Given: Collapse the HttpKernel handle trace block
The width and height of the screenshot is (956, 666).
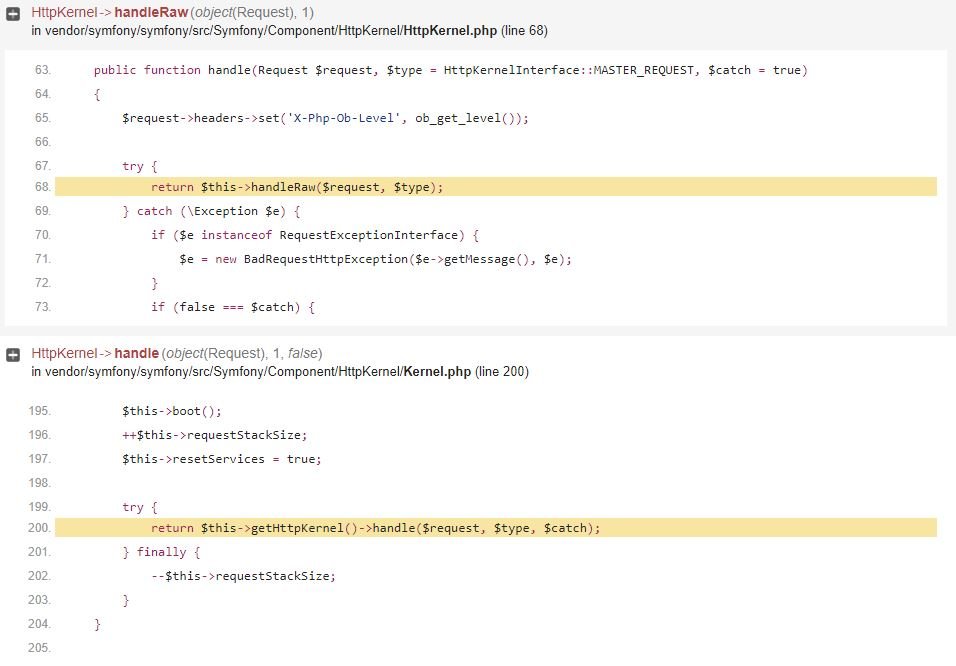Looking at the screenshot, I should tap(13, 355).
